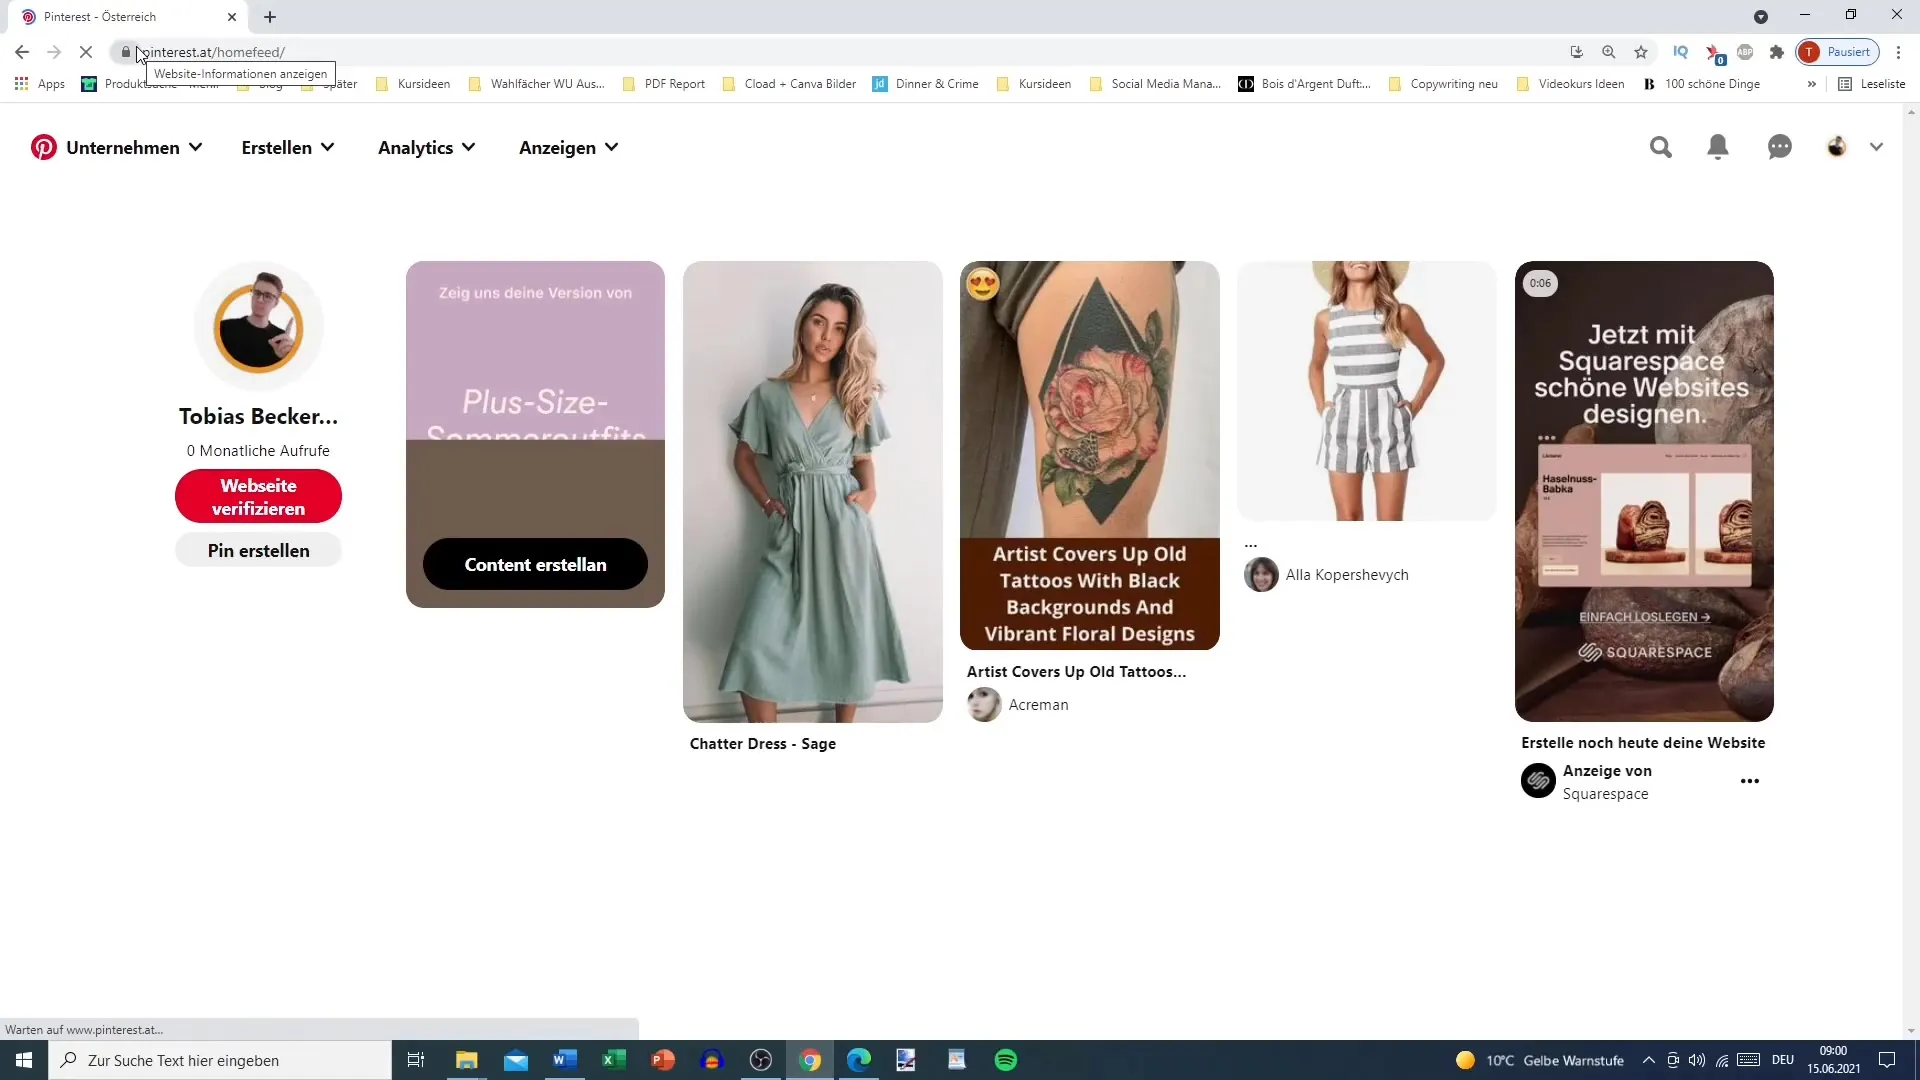Open the tattoo cover-up pin image
1920x1080 pixels.
point(1089,455)
